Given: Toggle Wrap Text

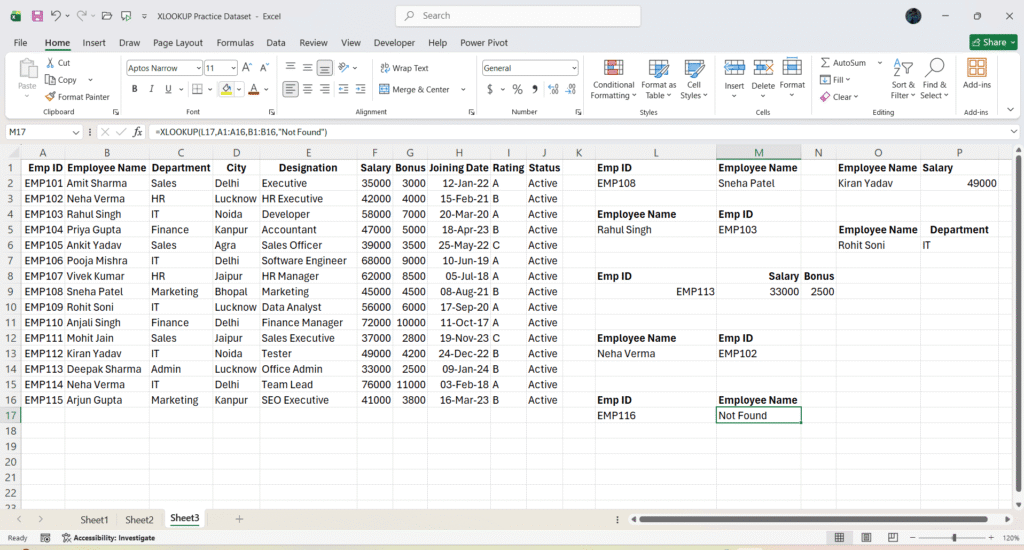Looking at the screenshot, I should [404, 68].
